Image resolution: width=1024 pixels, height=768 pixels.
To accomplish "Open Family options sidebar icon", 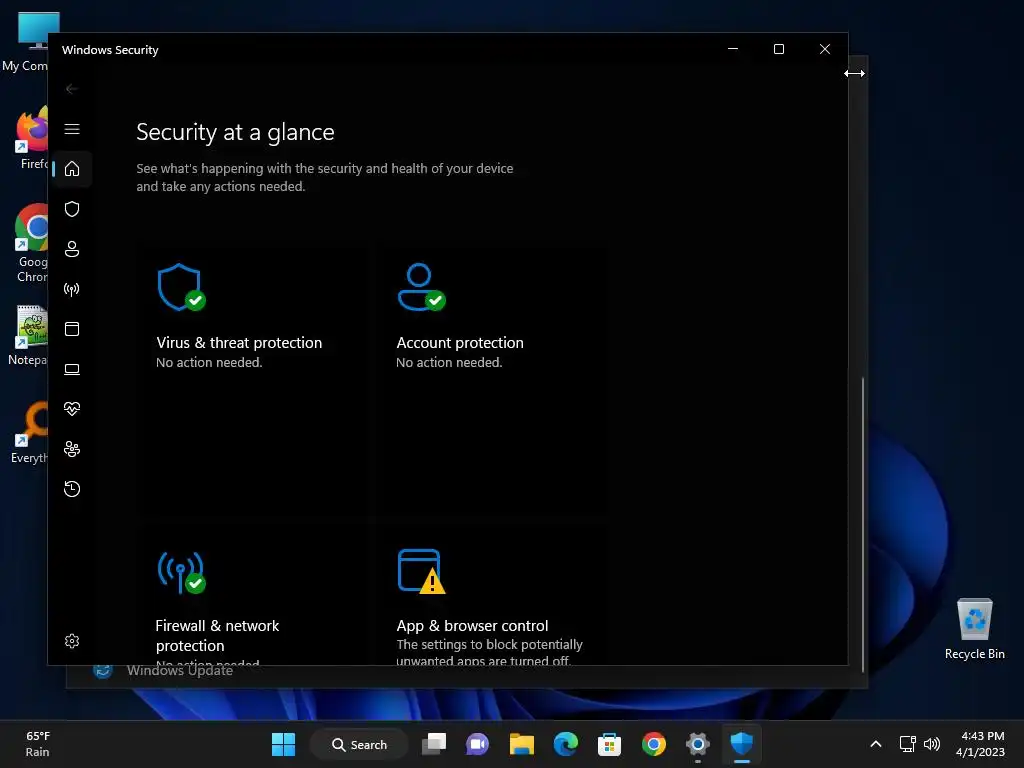I will (72, 449).
